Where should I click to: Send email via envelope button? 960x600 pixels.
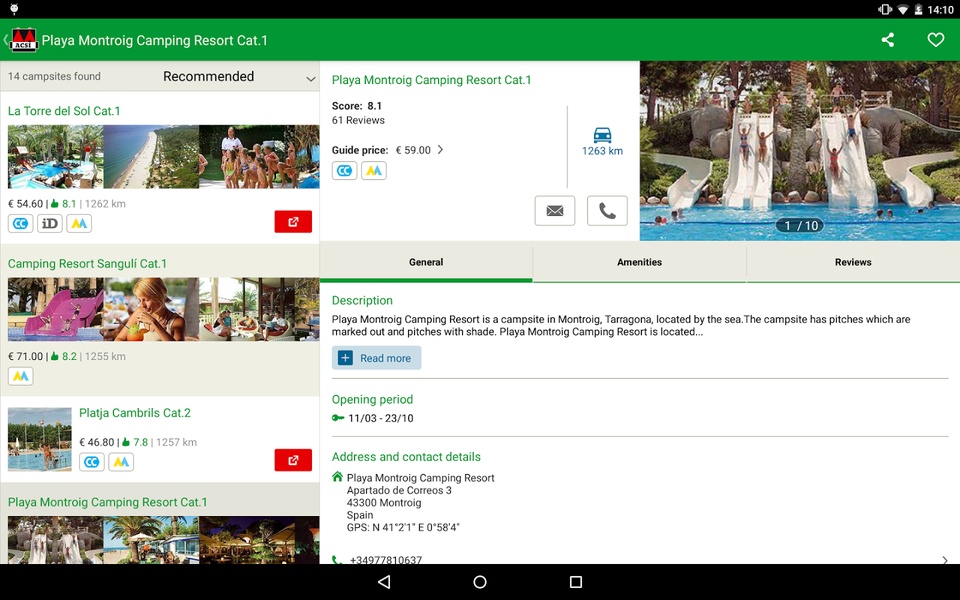555,211
